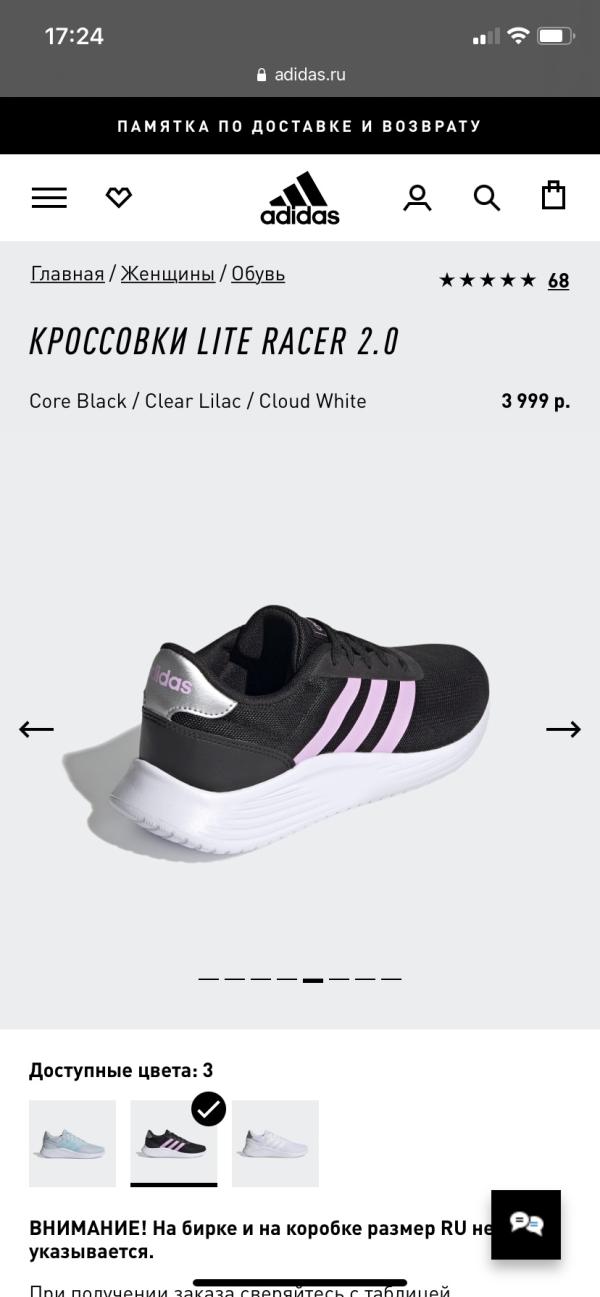Select the grey-blue color variant thumbnail

72,1143
